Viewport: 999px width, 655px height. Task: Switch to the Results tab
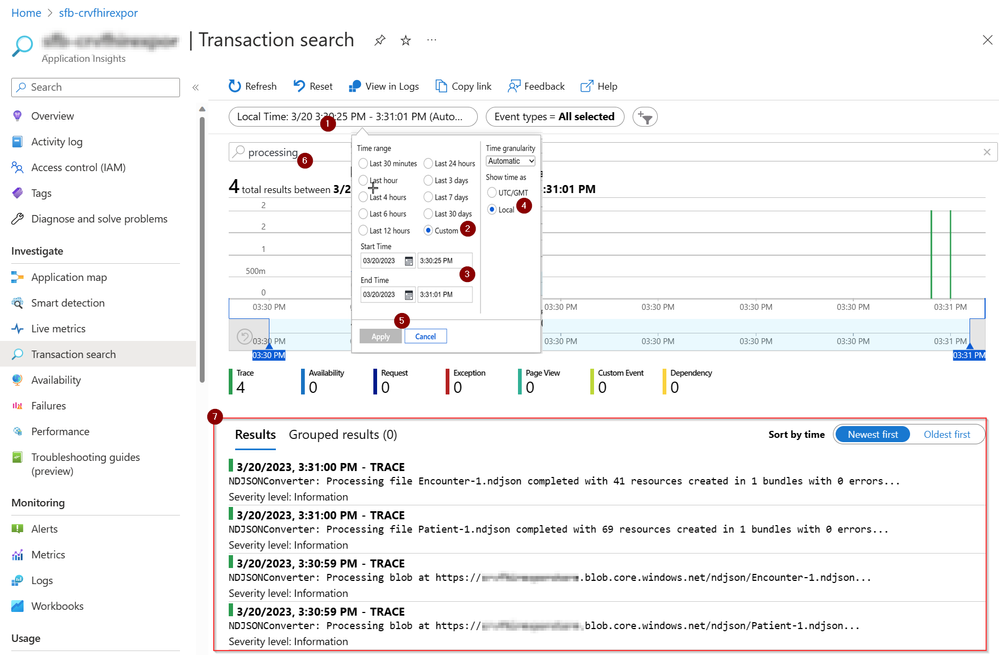[x=255, y=435]
